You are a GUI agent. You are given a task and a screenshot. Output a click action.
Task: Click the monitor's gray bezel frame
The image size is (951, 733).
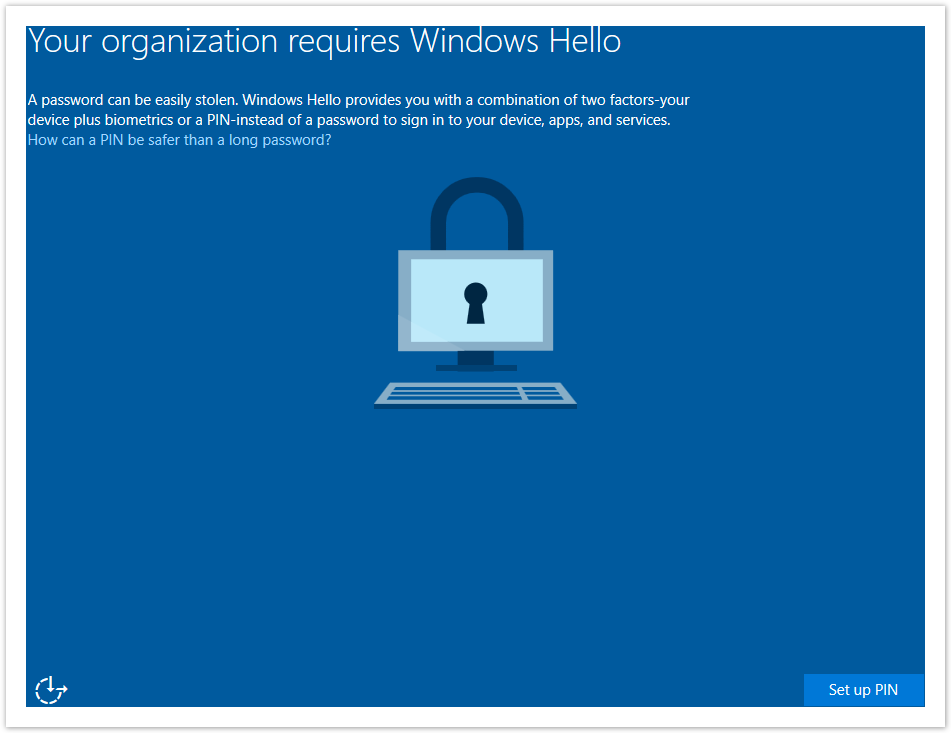[404, 300]
